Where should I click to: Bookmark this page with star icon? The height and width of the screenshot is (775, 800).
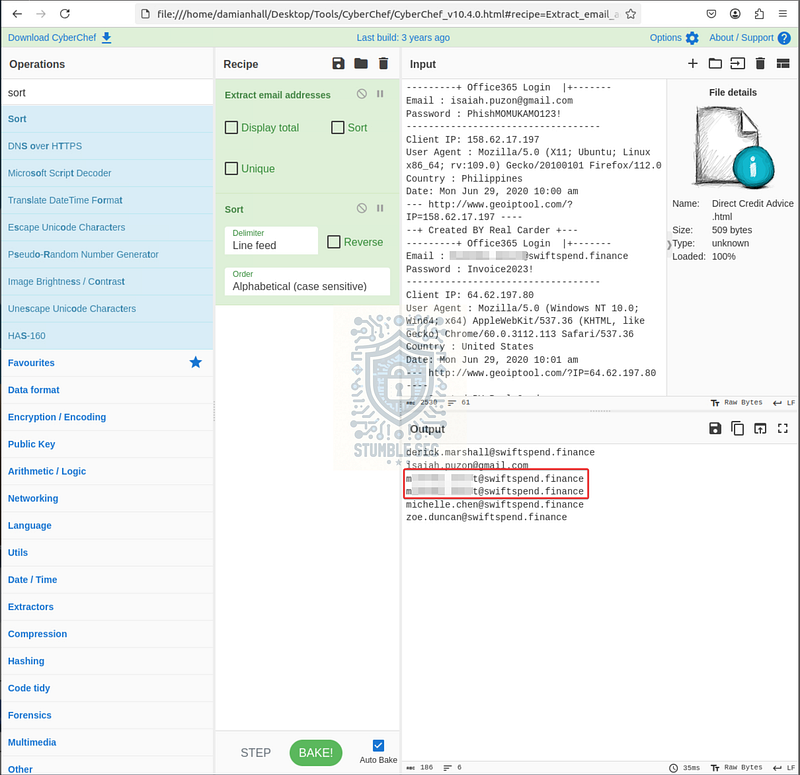tap(631, 14)
